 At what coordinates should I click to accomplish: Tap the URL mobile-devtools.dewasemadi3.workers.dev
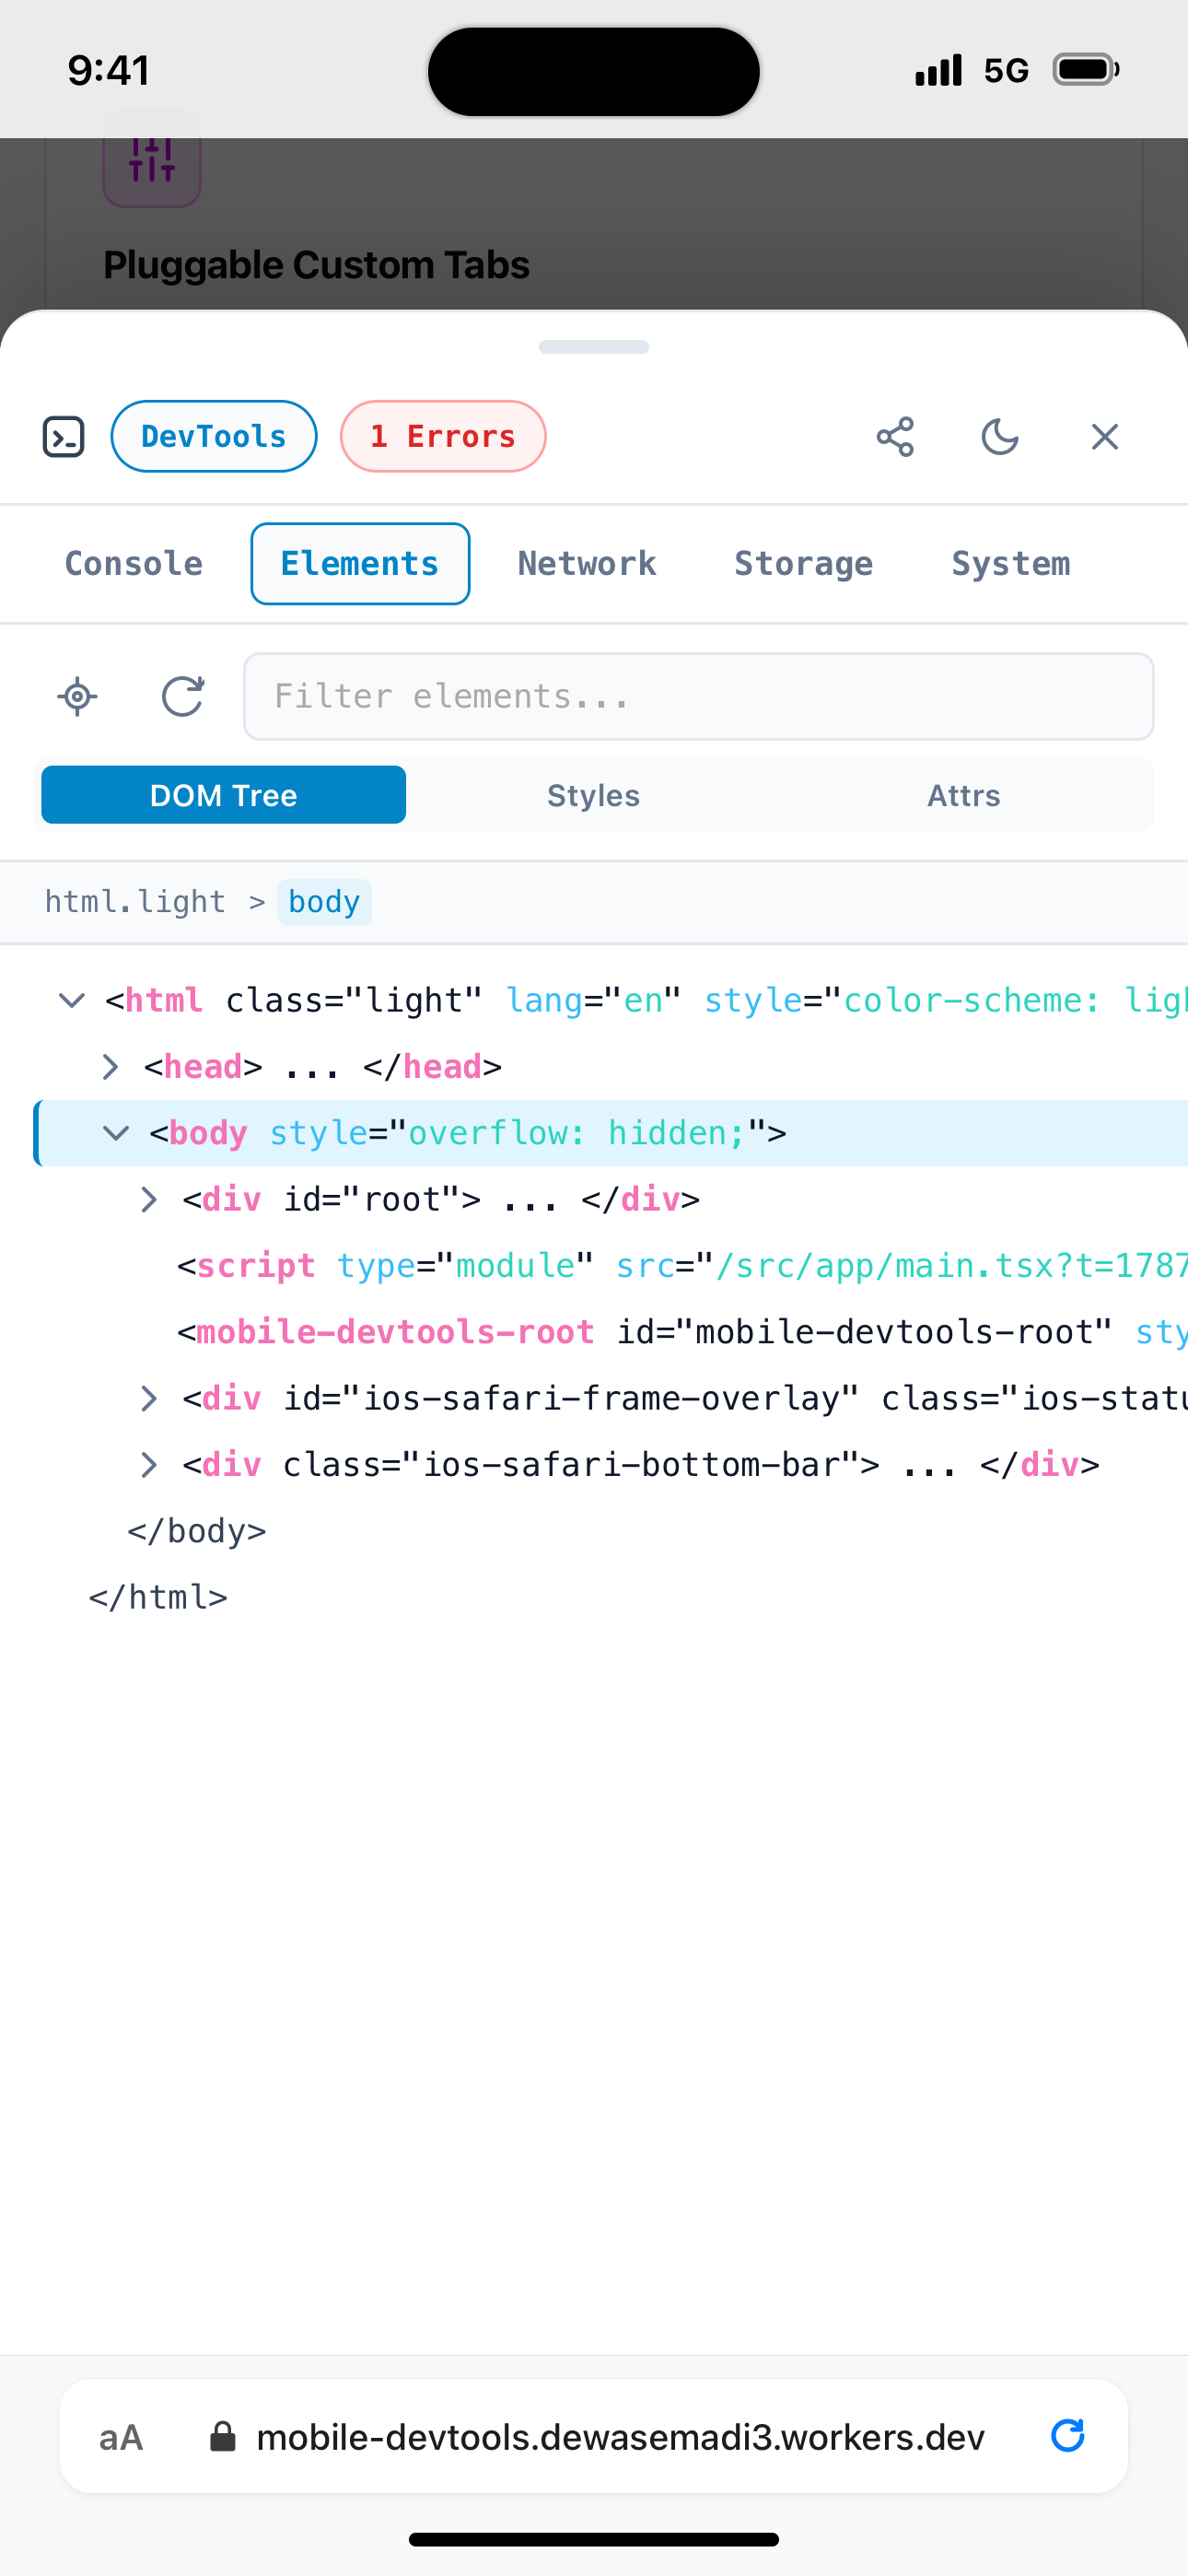click(620, 2437)
